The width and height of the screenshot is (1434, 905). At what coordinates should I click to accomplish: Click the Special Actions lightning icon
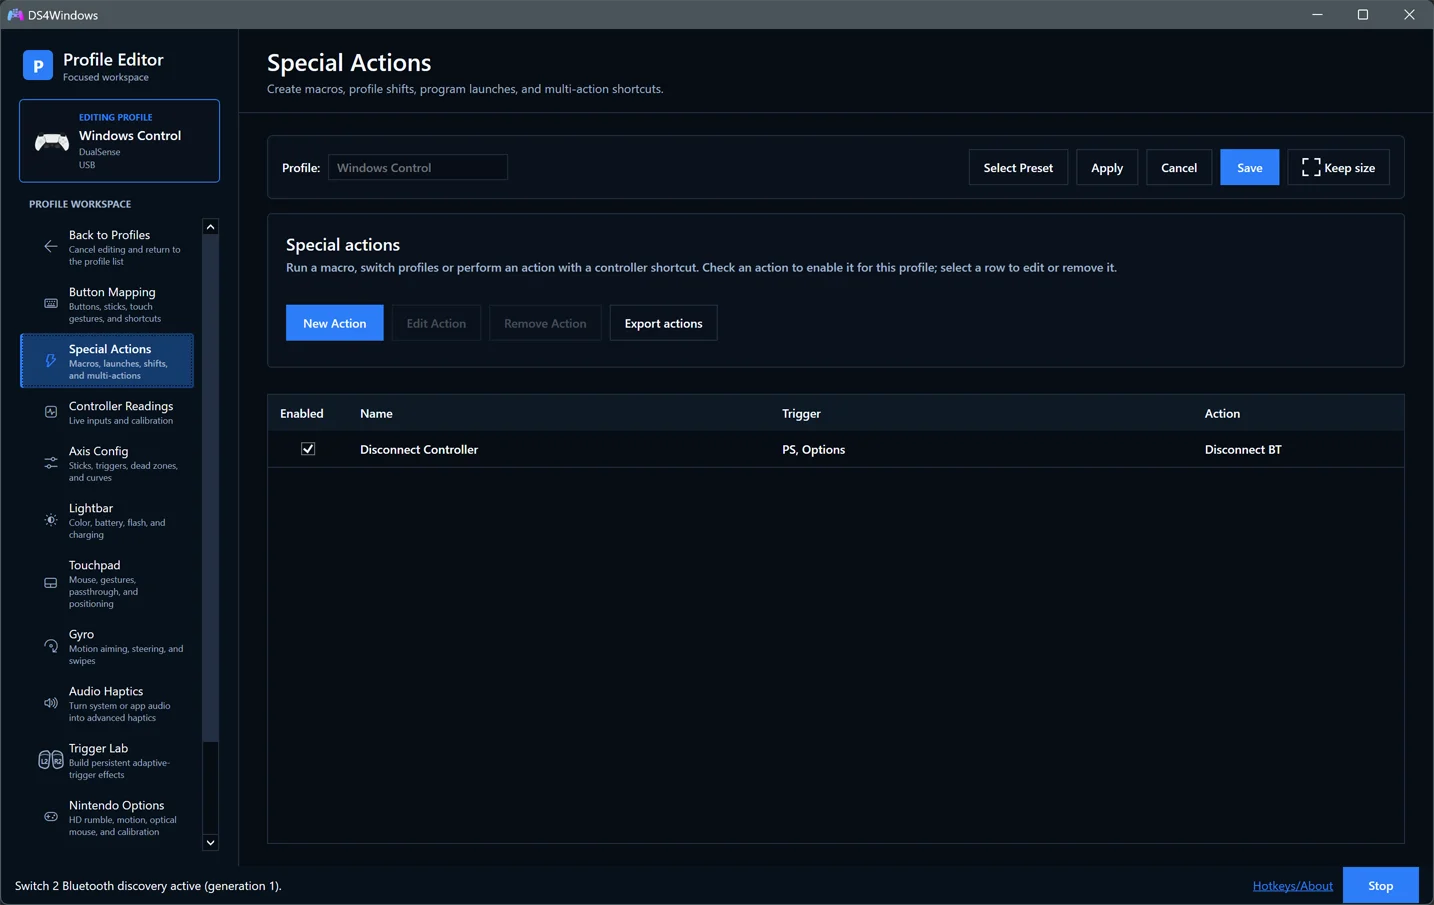coord(51,361)
